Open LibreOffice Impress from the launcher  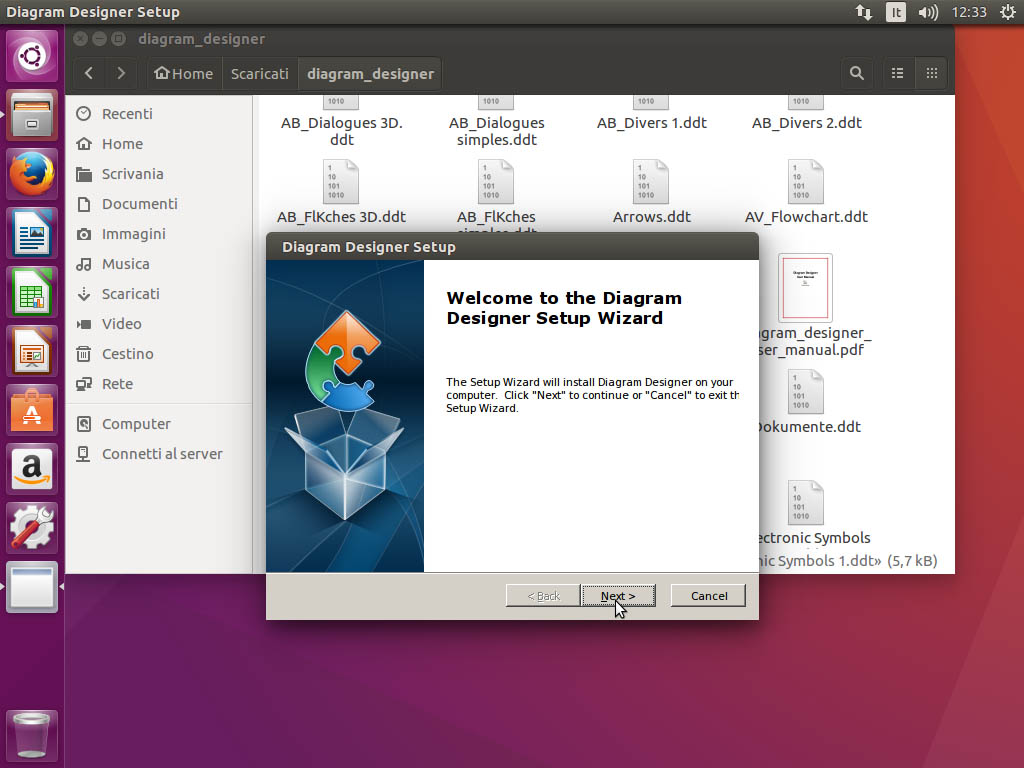coord(33,353)
